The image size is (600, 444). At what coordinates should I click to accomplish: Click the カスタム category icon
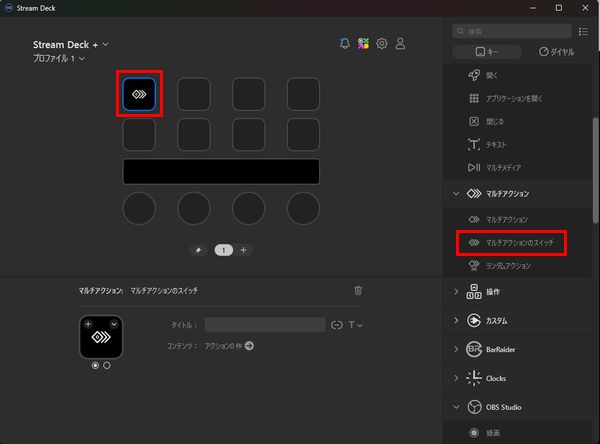click(x=474, y=320)
